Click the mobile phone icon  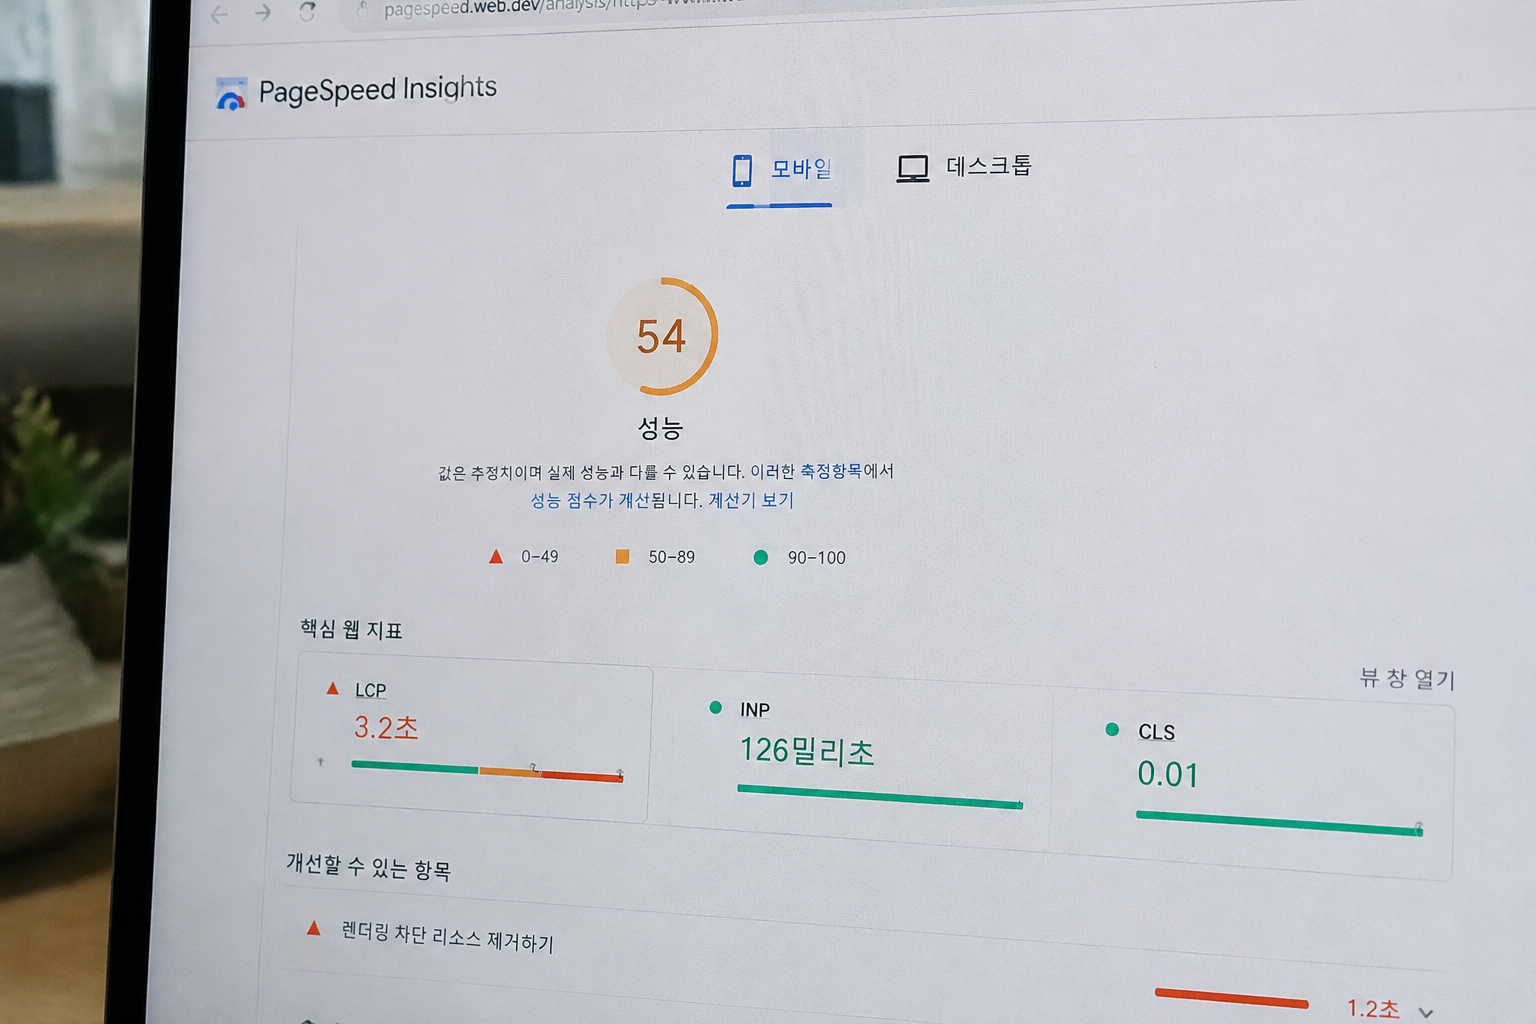point(742,171)
